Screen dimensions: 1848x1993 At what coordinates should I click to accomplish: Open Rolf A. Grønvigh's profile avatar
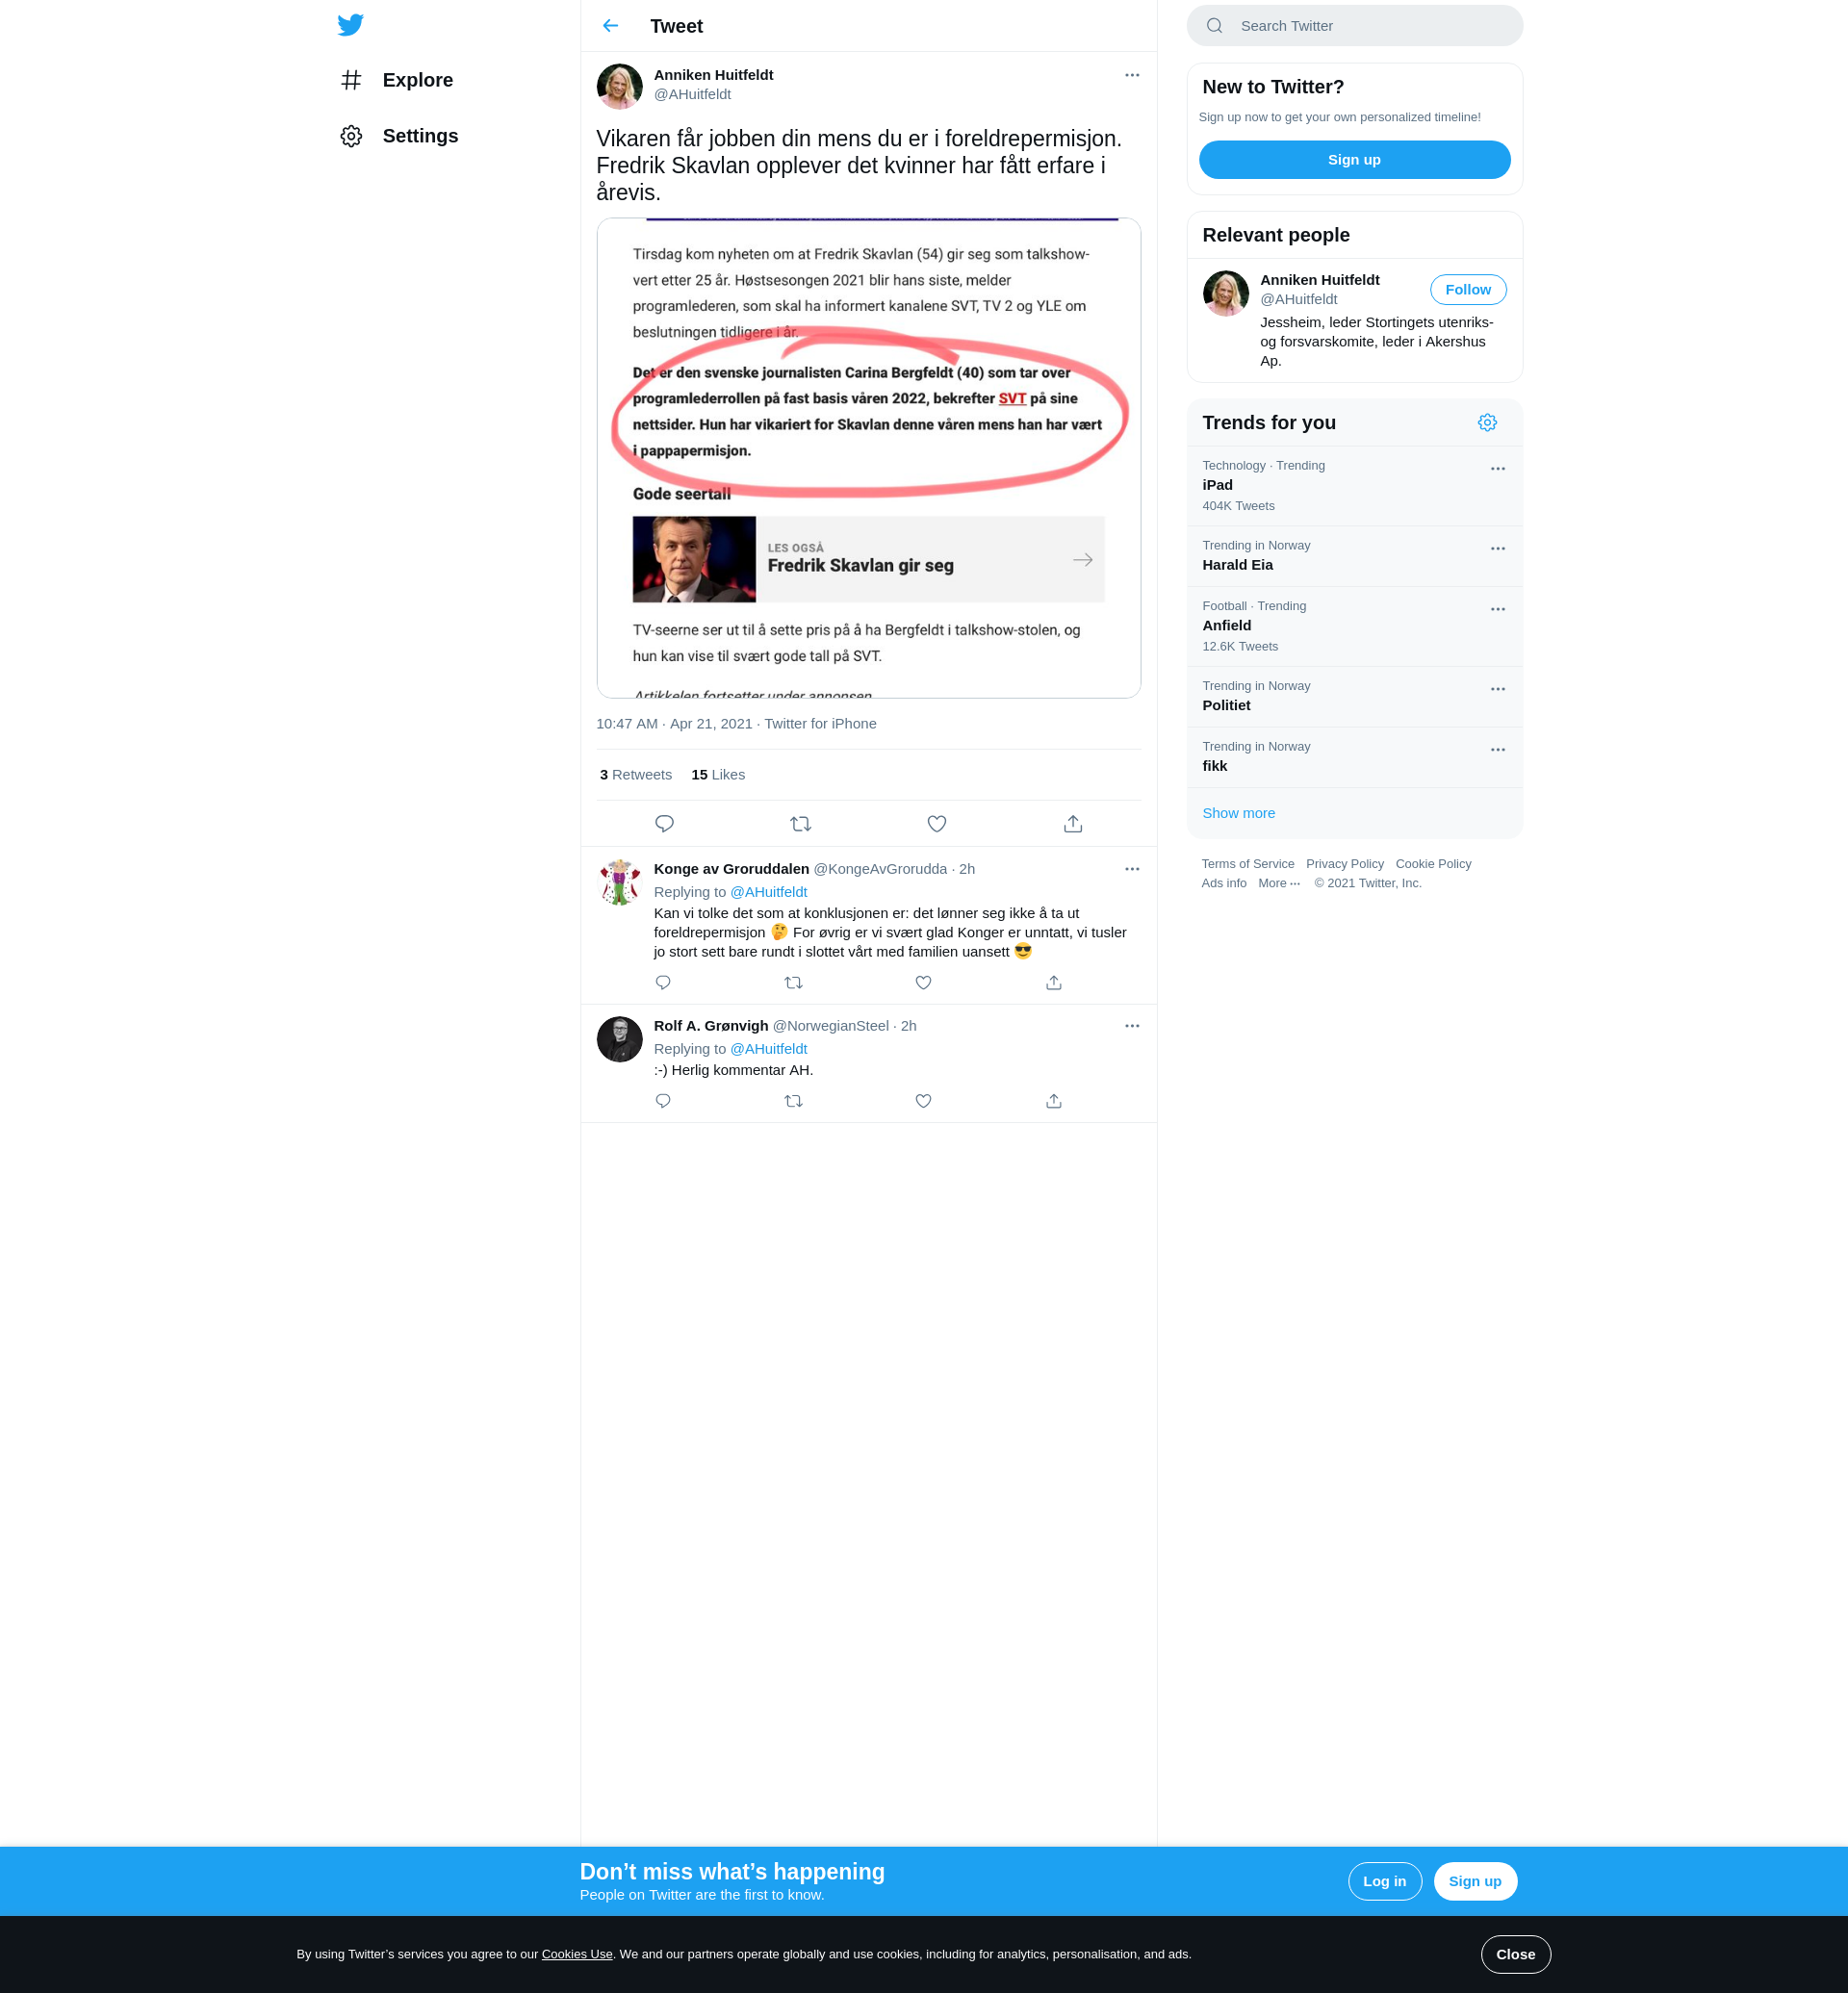[619, 1039]
